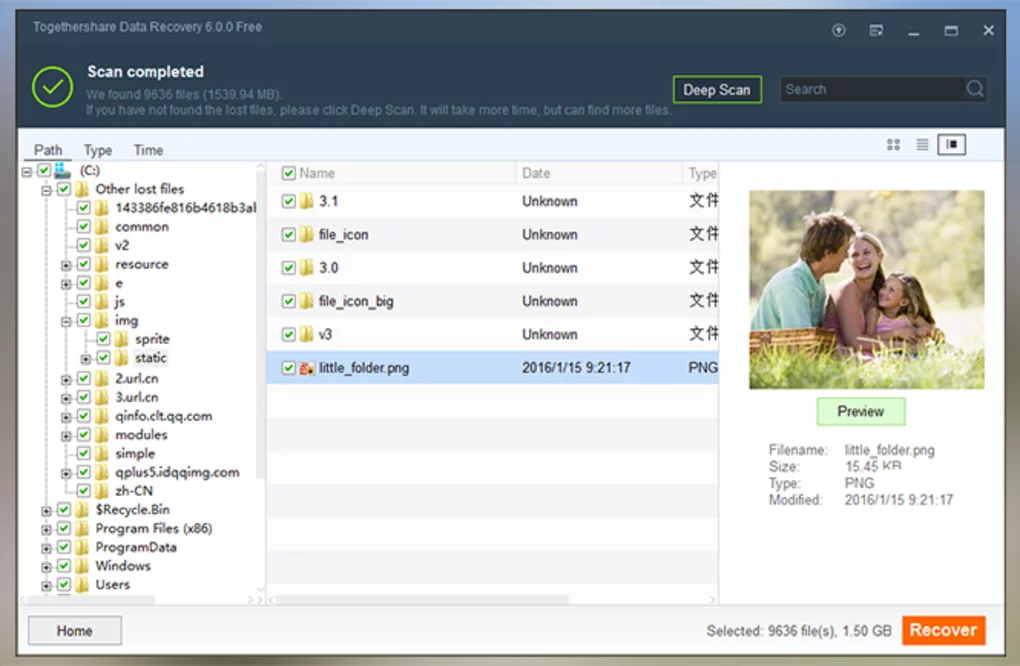Uncheck the little_folder.png checkbox
Image resolution: width=1020 pixels, height=666 pixels.
click(x=289, y=368)
